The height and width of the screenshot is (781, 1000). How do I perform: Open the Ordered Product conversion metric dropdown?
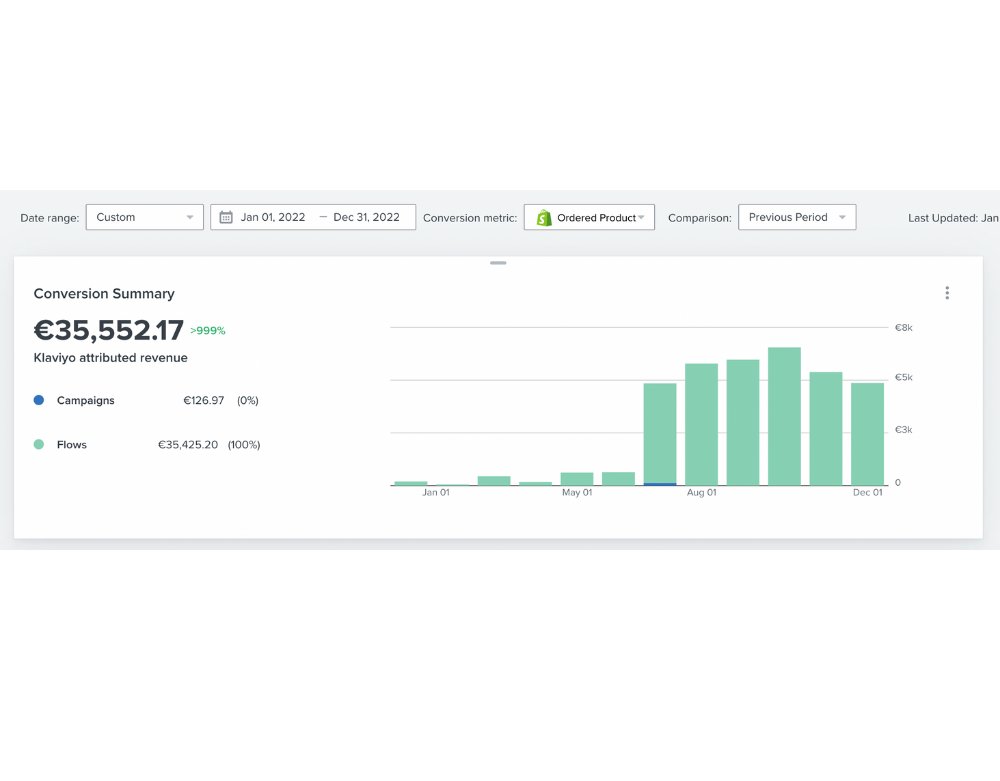pyautogui.click(x=589, y=217)
